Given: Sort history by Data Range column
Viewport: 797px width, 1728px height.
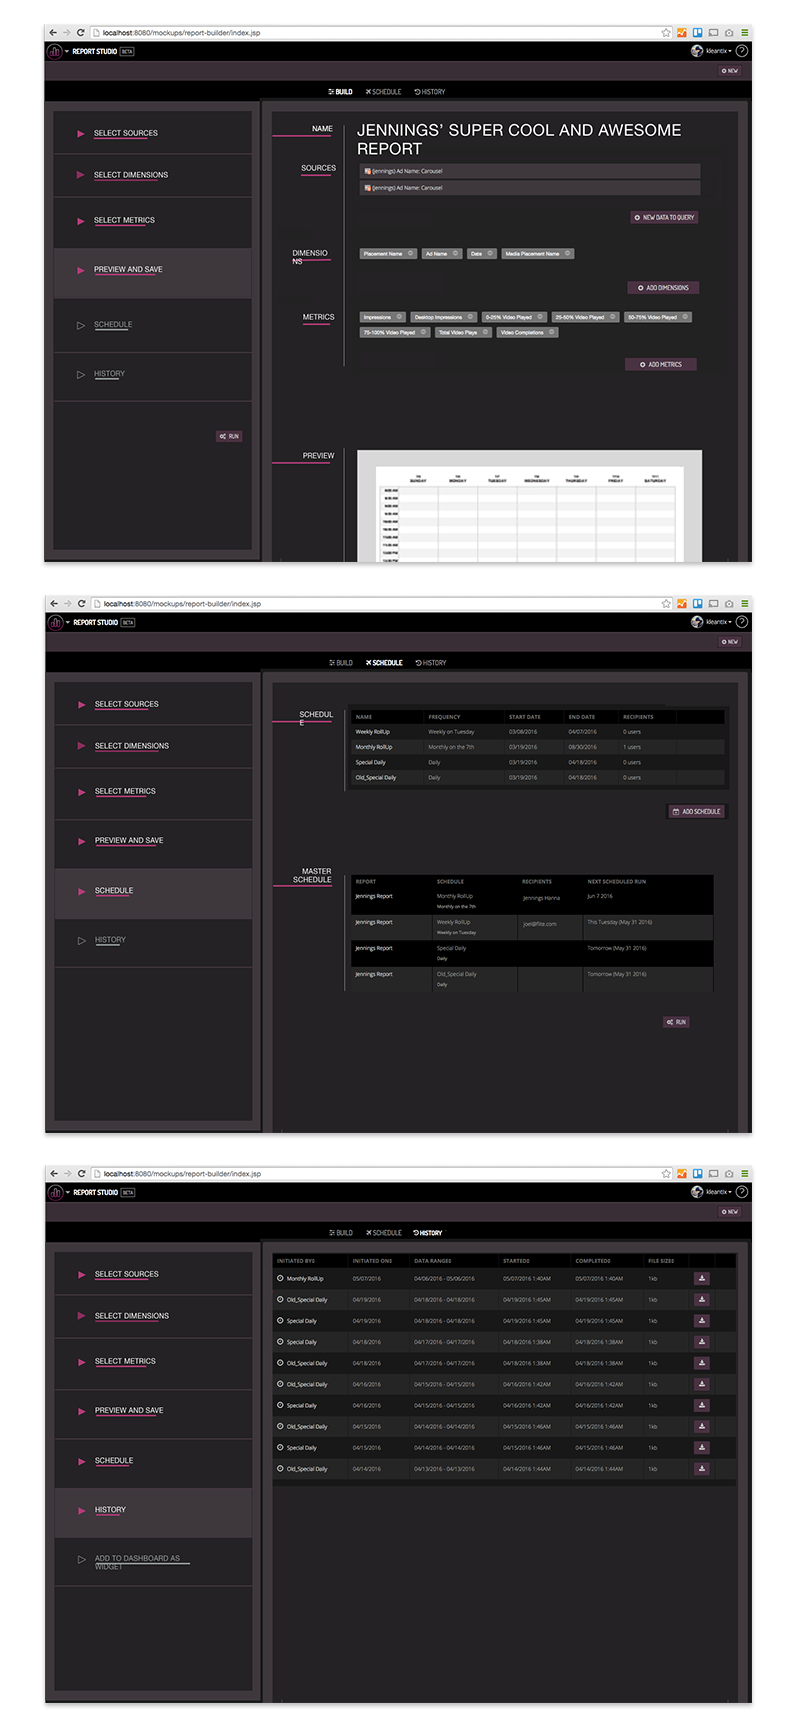Looking at the screenshot, I should pos(434,1261).
